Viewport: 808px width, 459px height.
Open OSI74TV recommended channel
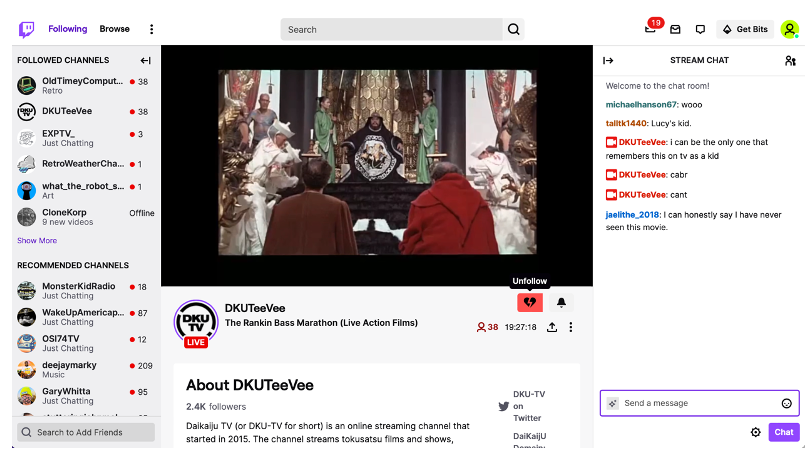[86, 343]
